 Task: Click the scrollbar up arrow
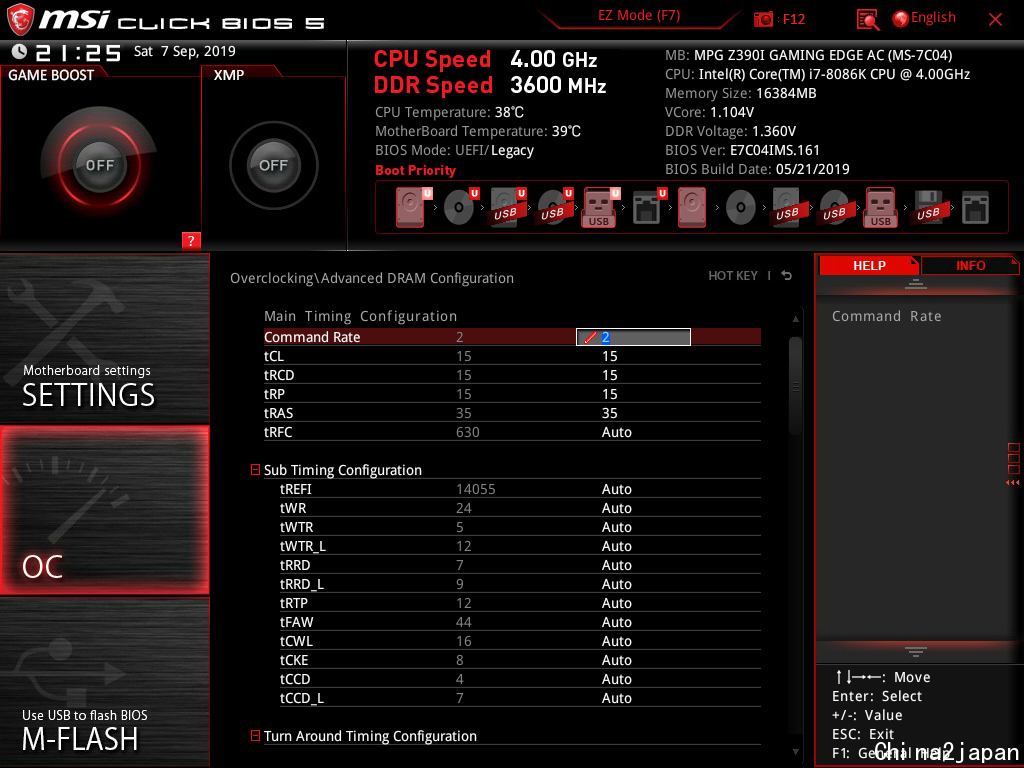(795, 319)
